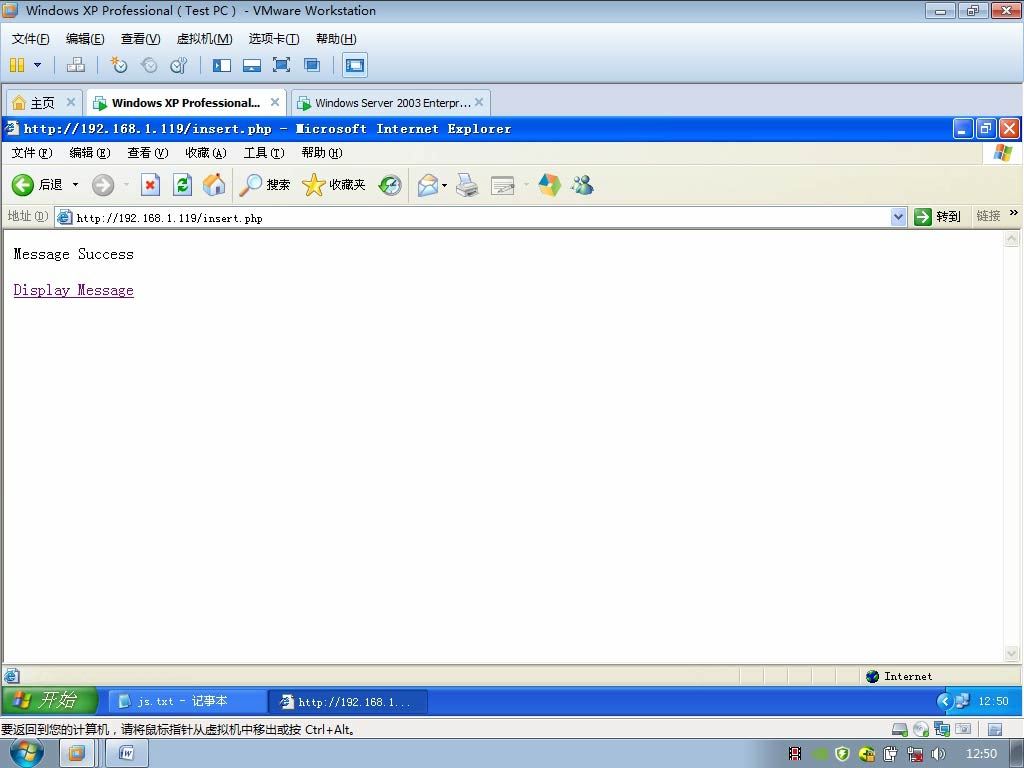Viewport: 1024px width, 768px height.
Task: Click the 搜索 search button
Action: pyautogui.click(x=264, y=185)
